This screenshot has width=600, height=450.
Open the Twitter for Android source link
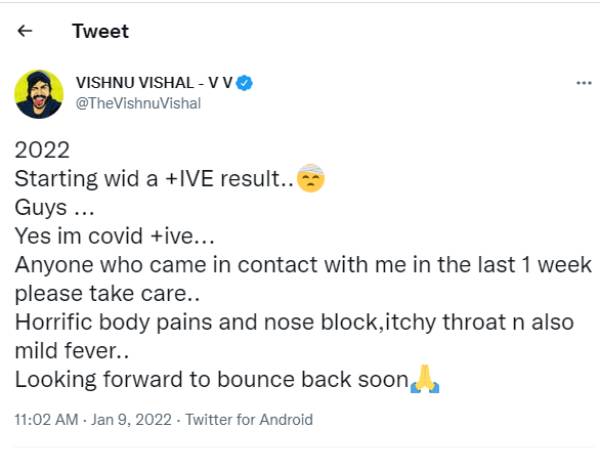[249, 419]
